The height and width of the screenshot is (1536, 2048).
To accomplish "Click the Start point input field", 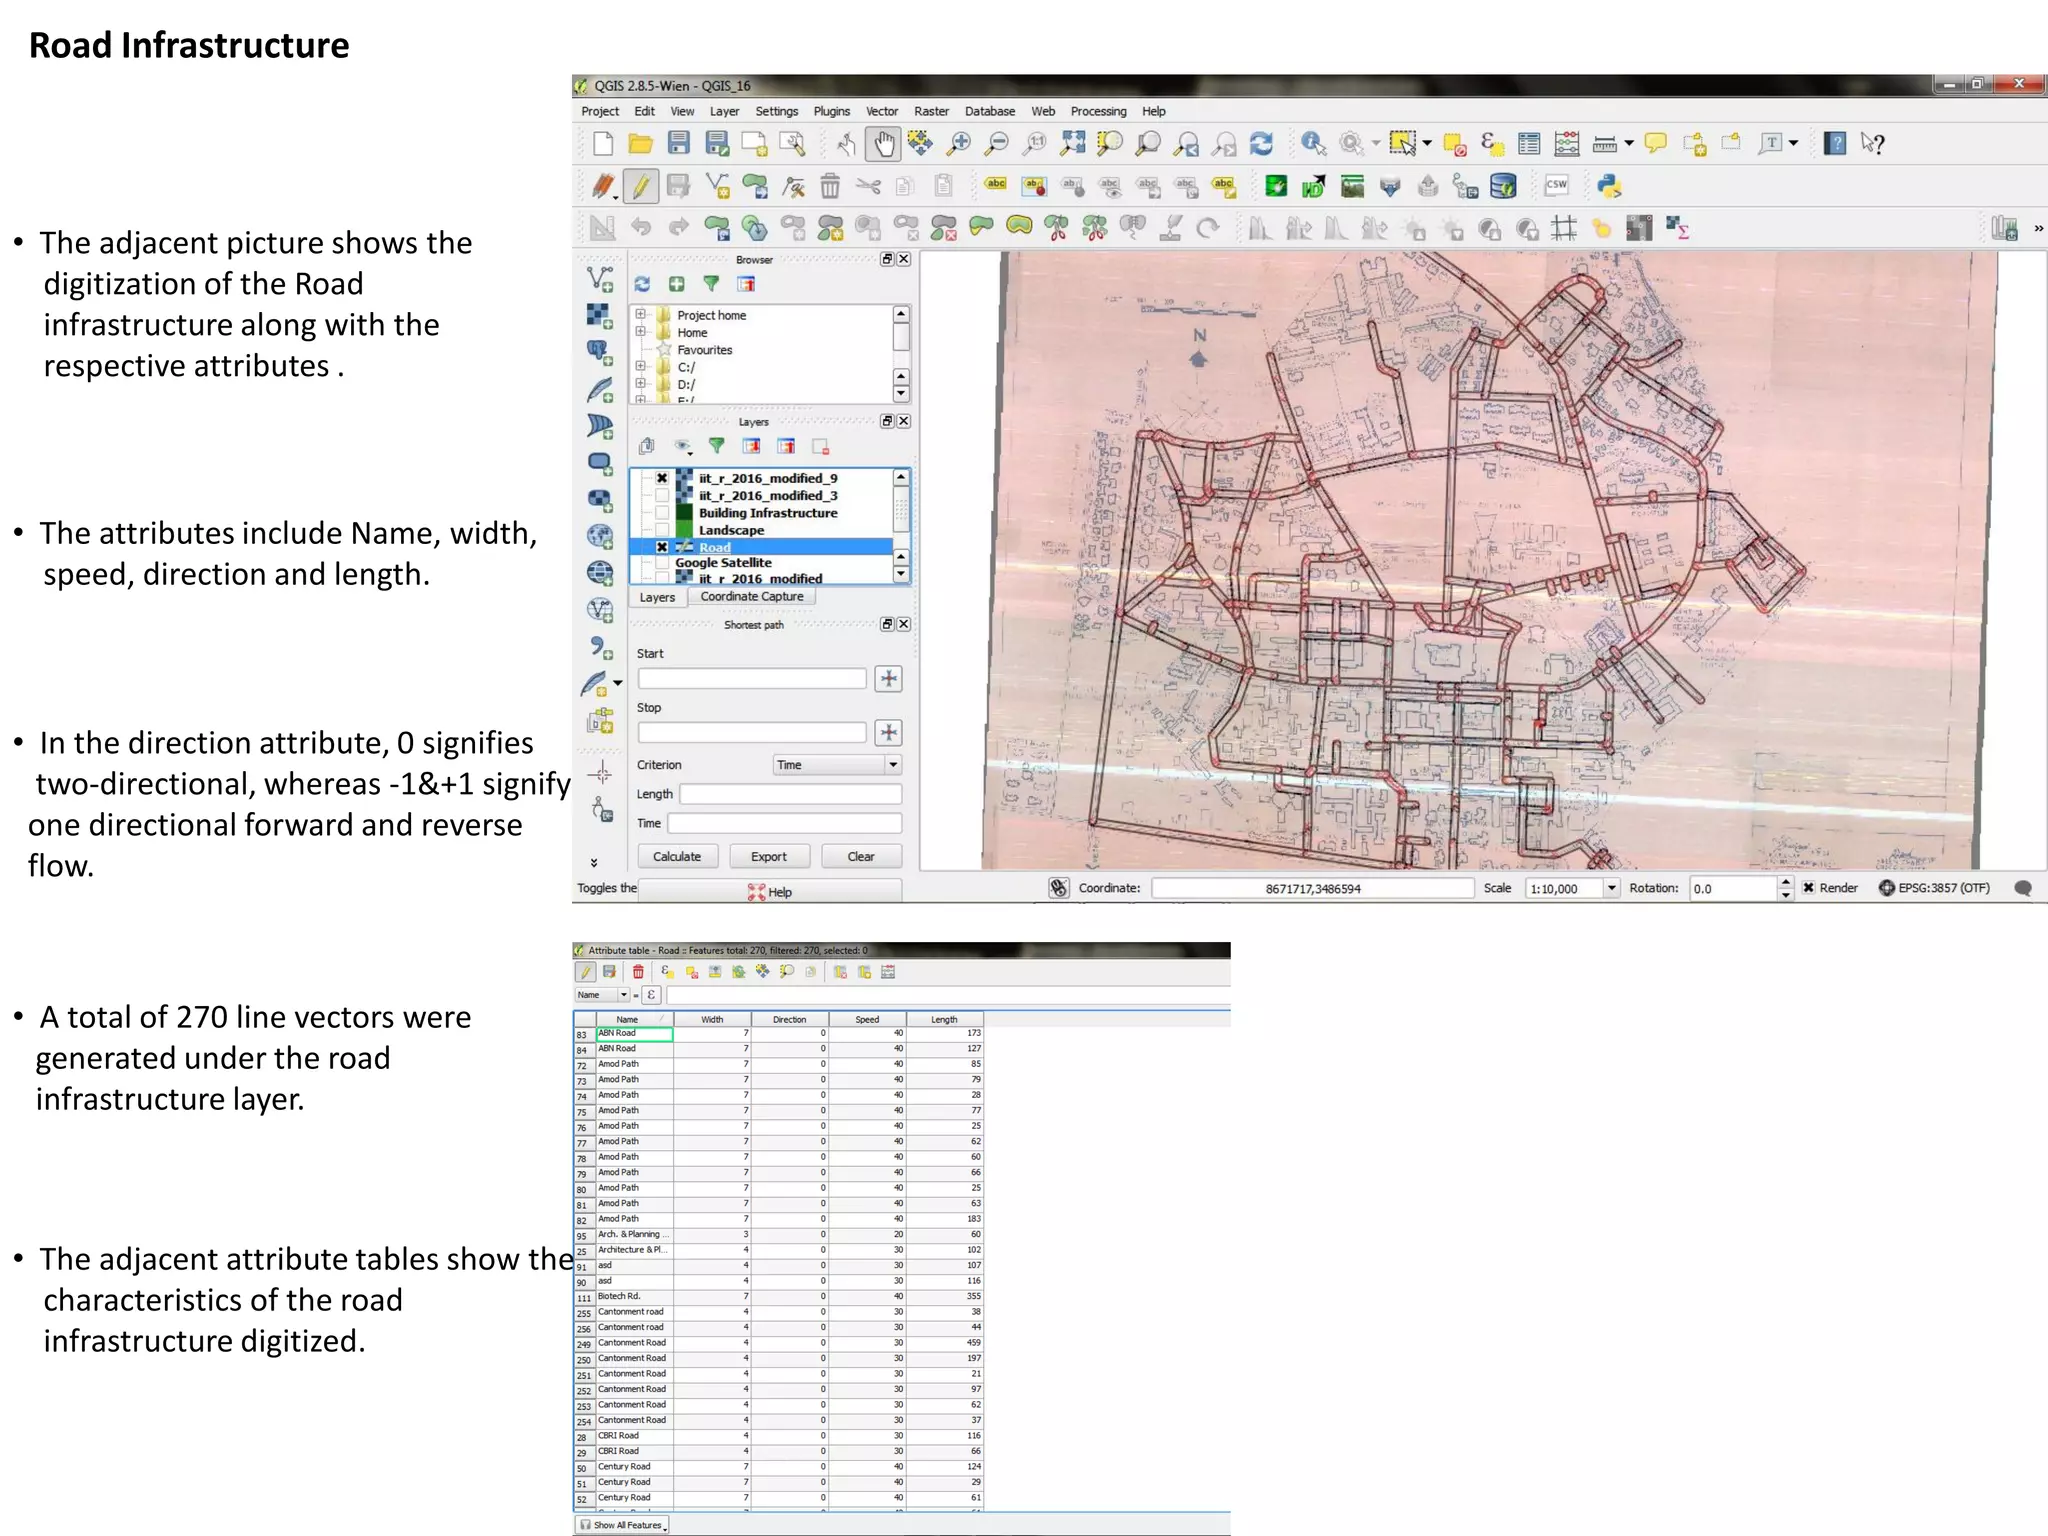I will pos(752,679).
